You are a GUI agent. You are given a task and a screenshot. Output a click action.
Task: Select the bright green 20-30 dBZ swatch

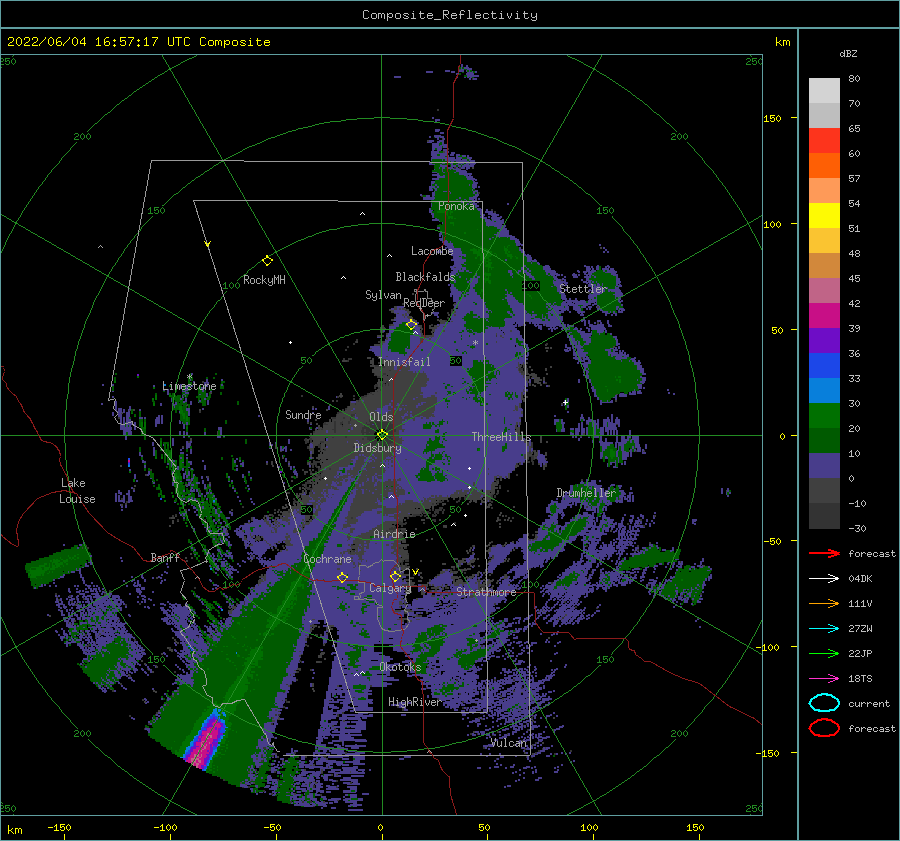(x=824, y=416)
